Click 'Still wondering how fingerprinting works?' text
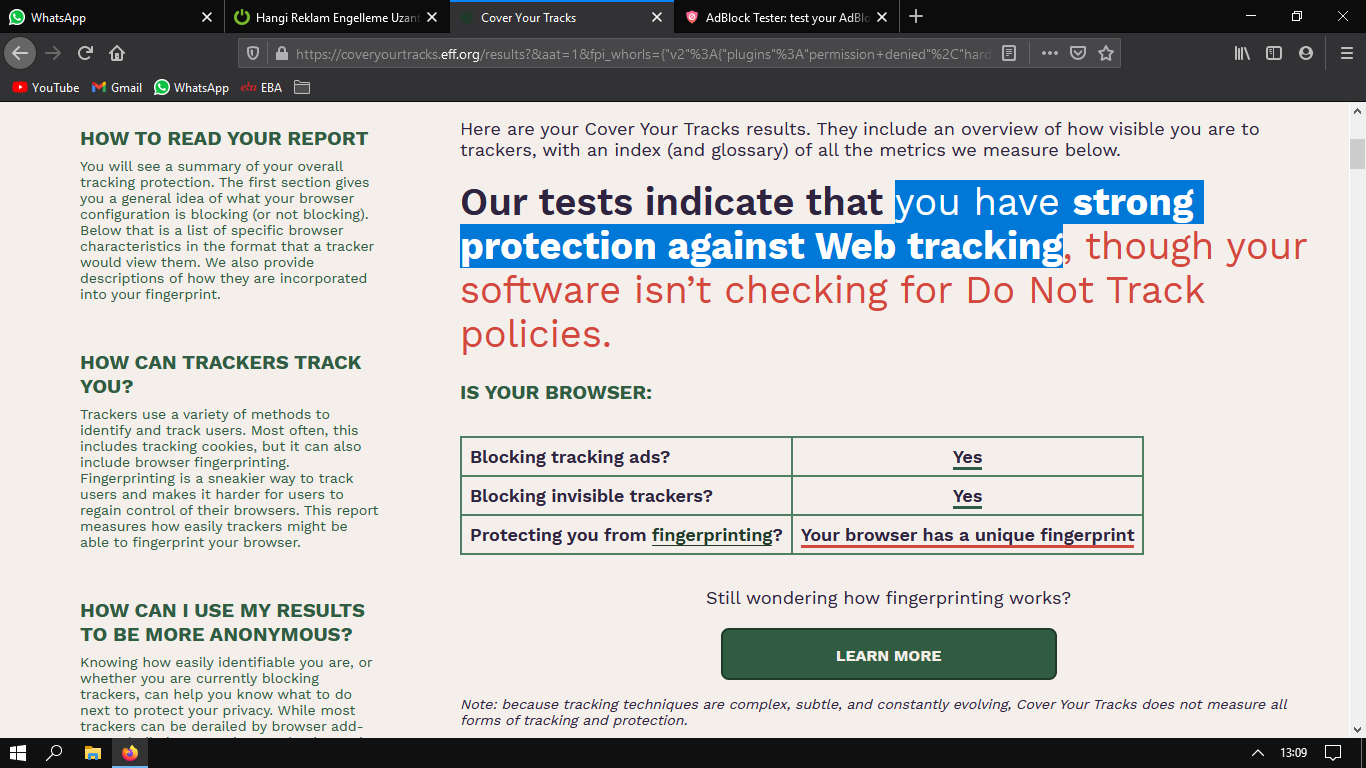This screenshot has height=768, width=1366. (x=888, y=598)
